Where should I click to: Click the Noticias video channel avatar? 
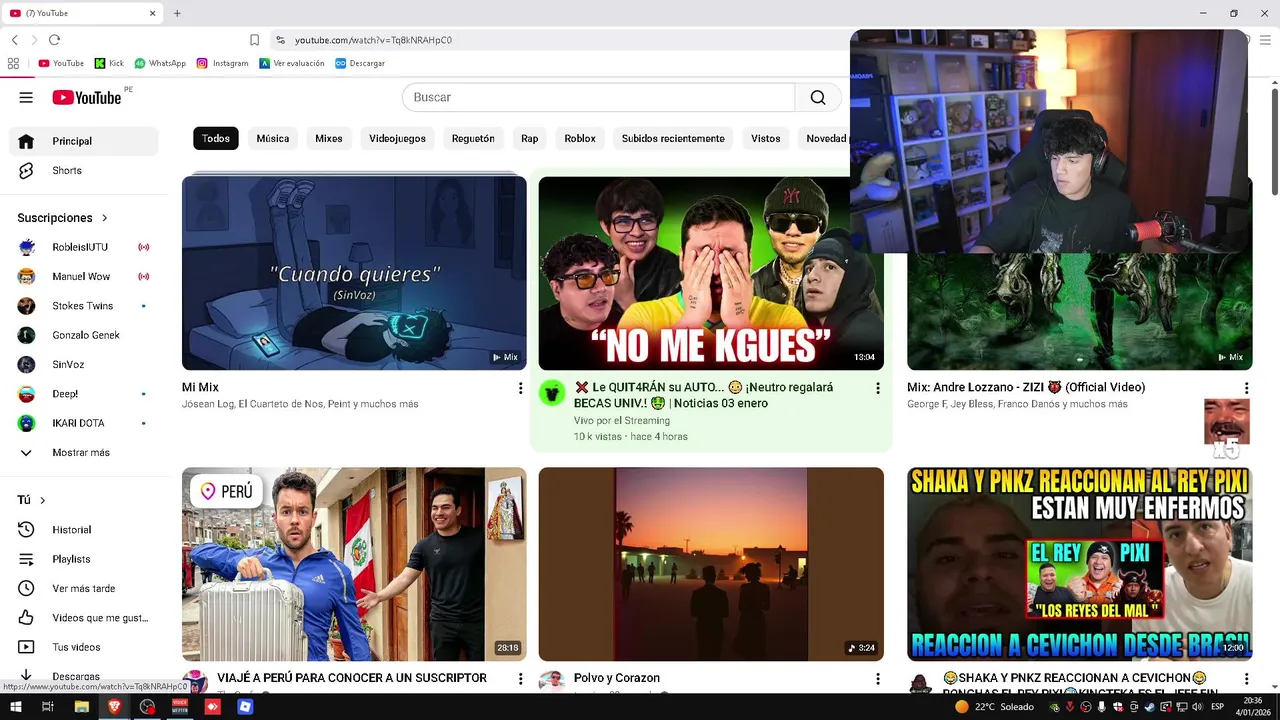tap(552, 393)
